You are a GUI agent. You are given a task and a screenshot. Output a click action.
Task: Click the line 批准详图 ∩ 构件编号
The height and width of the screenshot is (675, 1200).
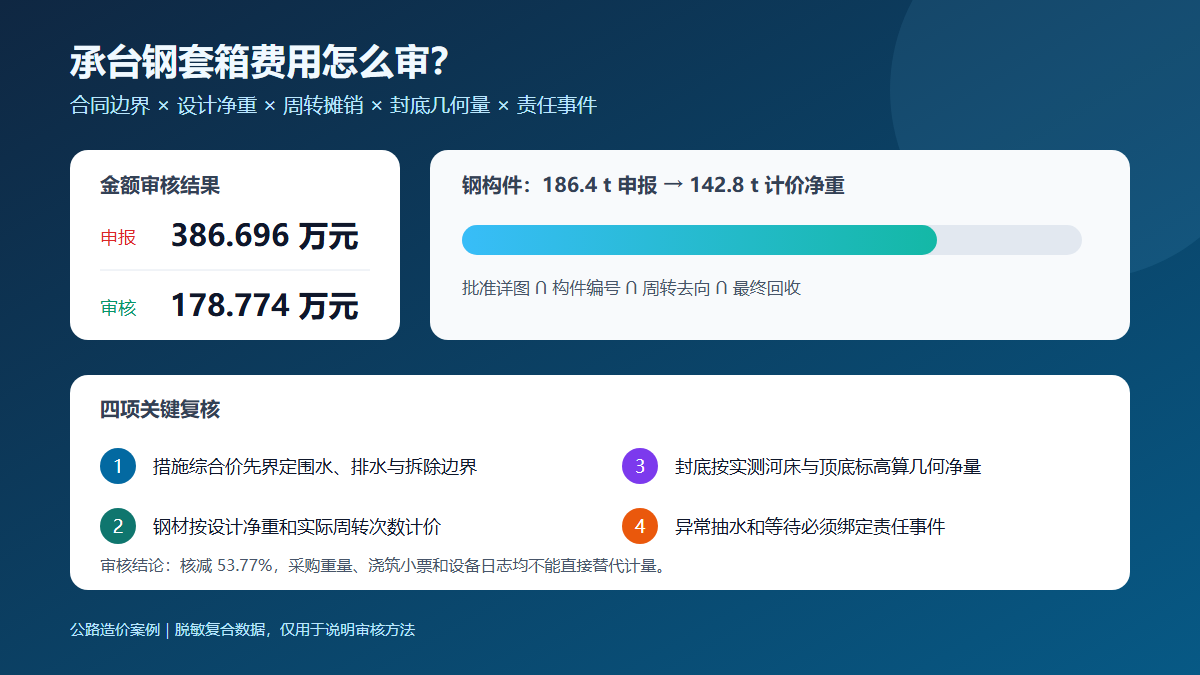coord(631,288)
